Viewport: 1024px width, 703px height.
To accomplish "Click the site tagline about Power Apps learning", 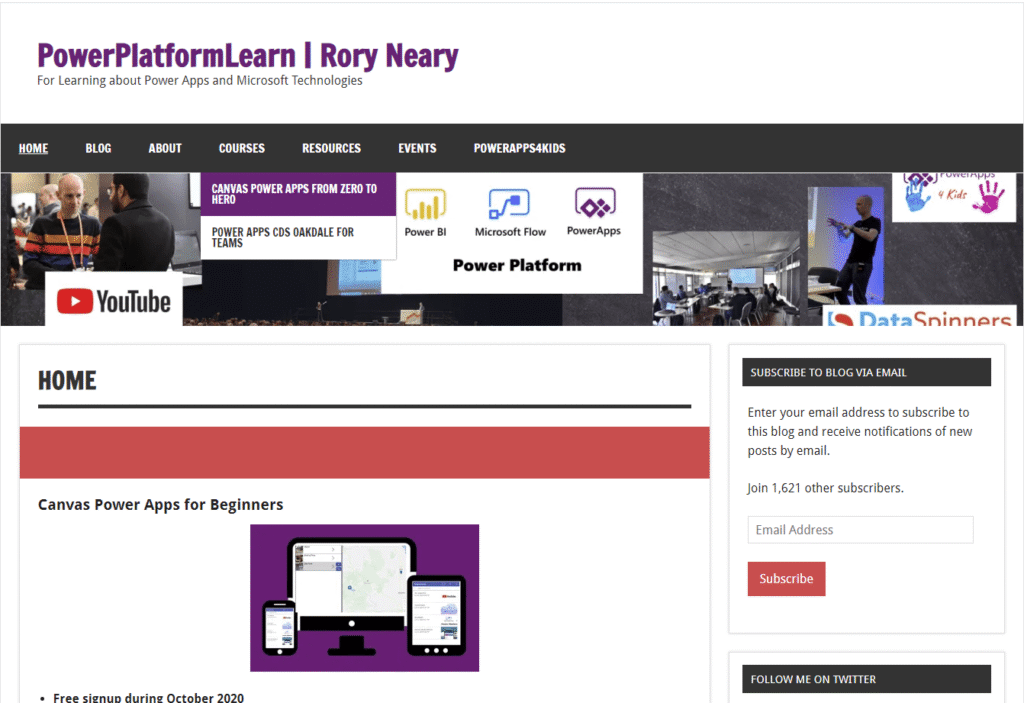I will coord(200,80).
